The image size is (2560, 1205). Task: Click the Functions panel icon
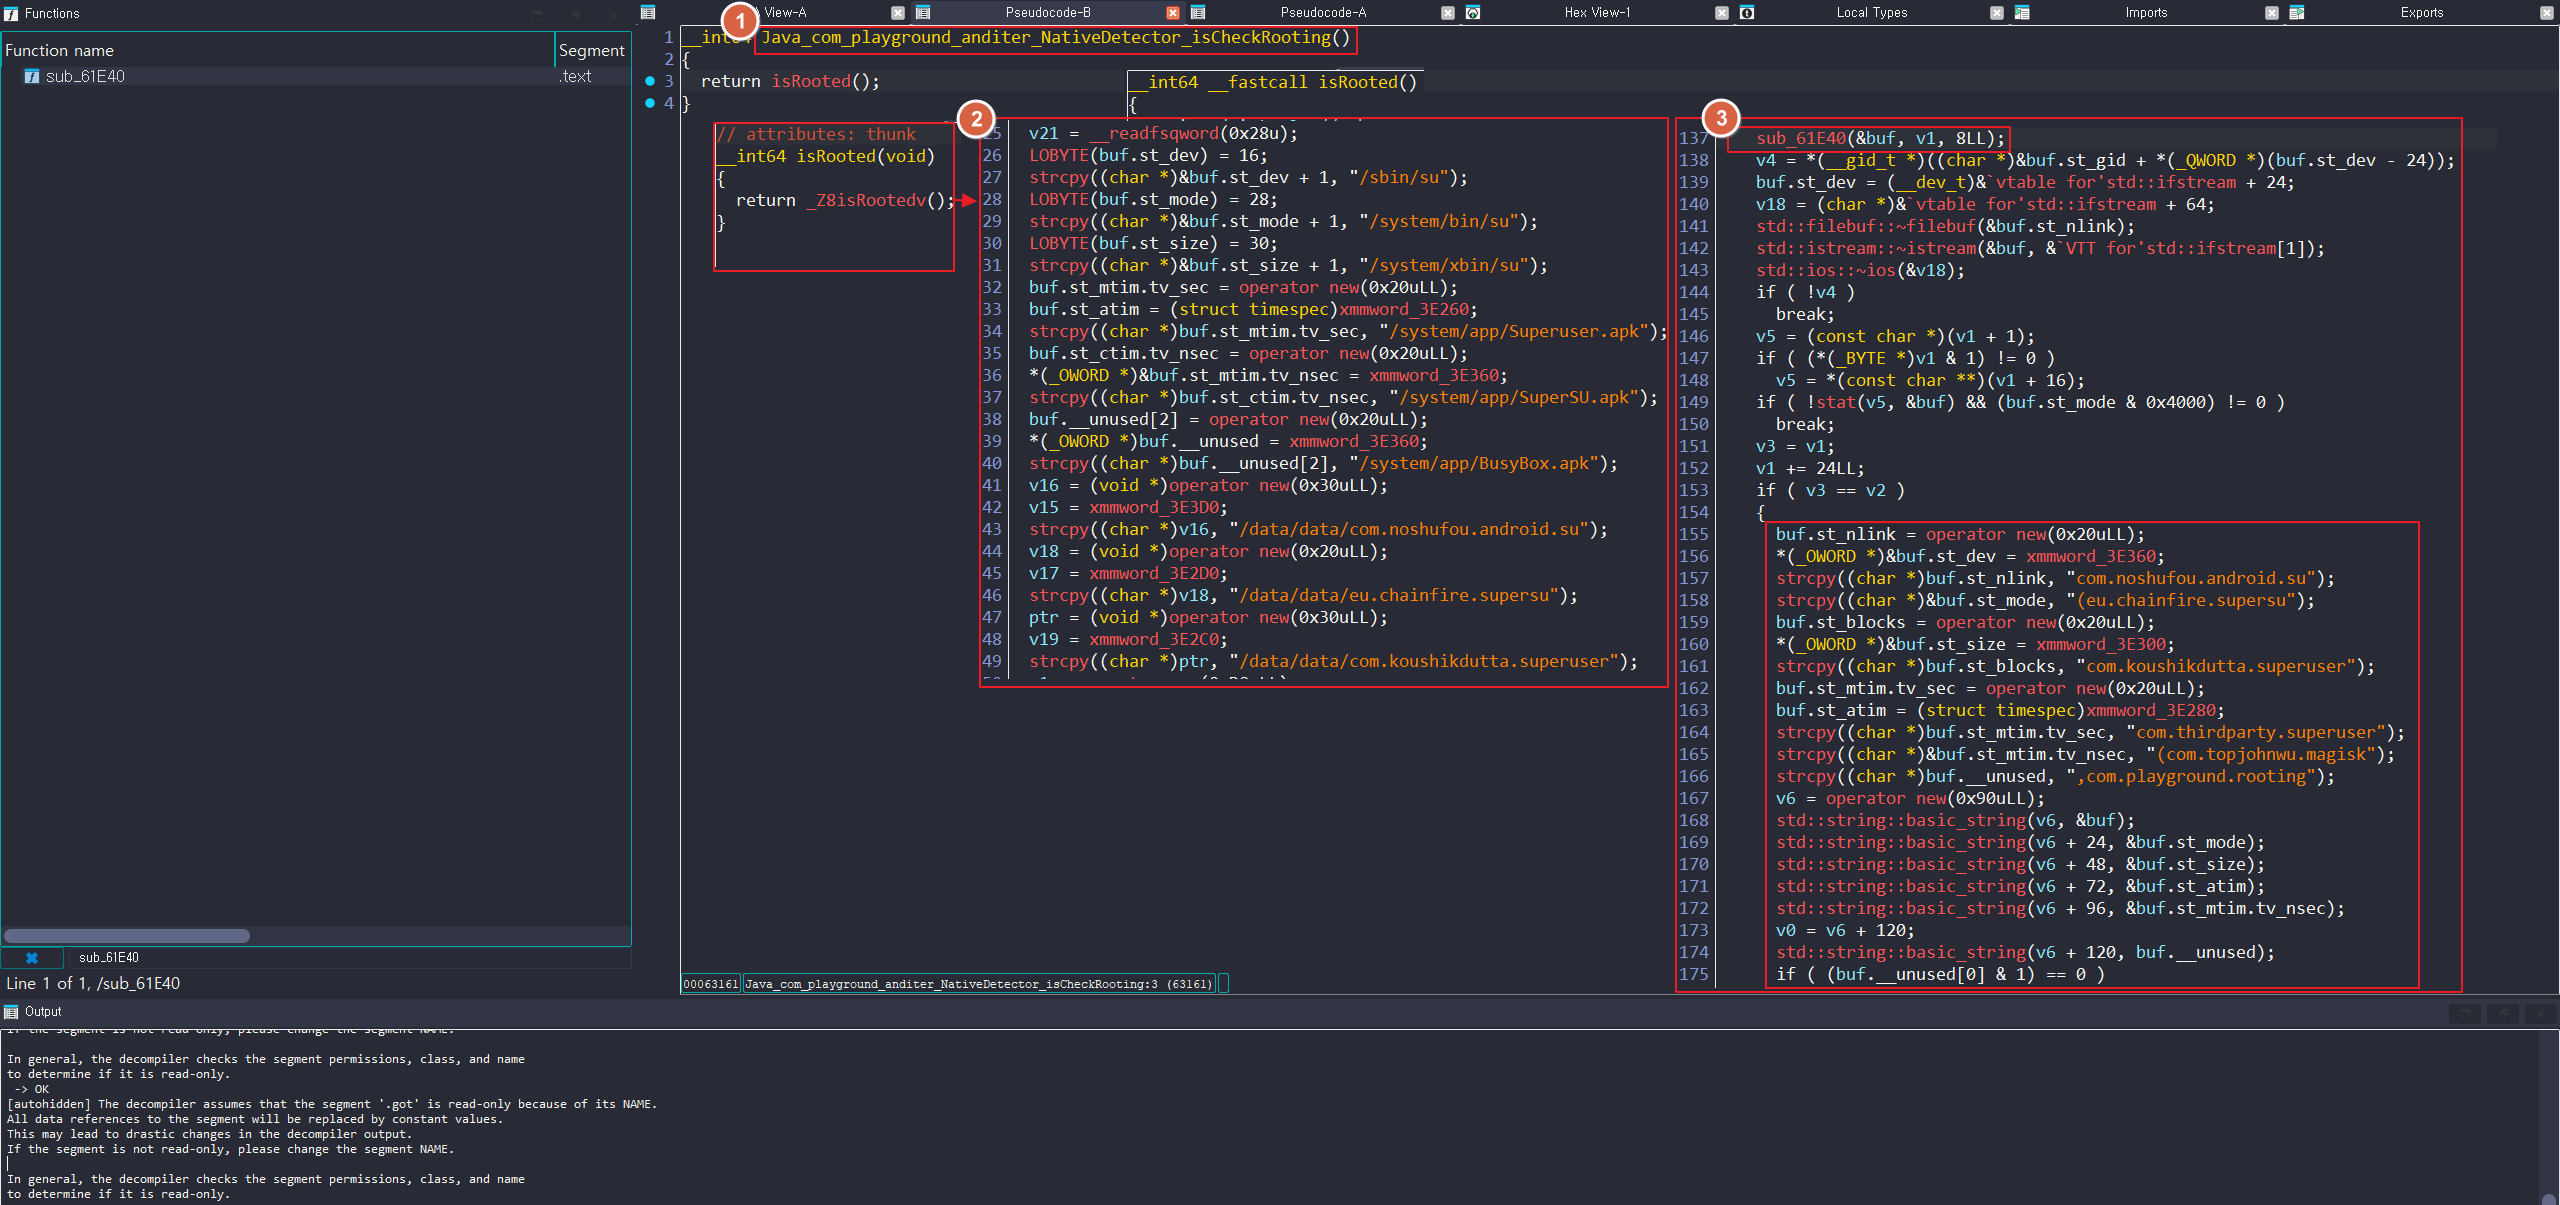click(11, 13)
